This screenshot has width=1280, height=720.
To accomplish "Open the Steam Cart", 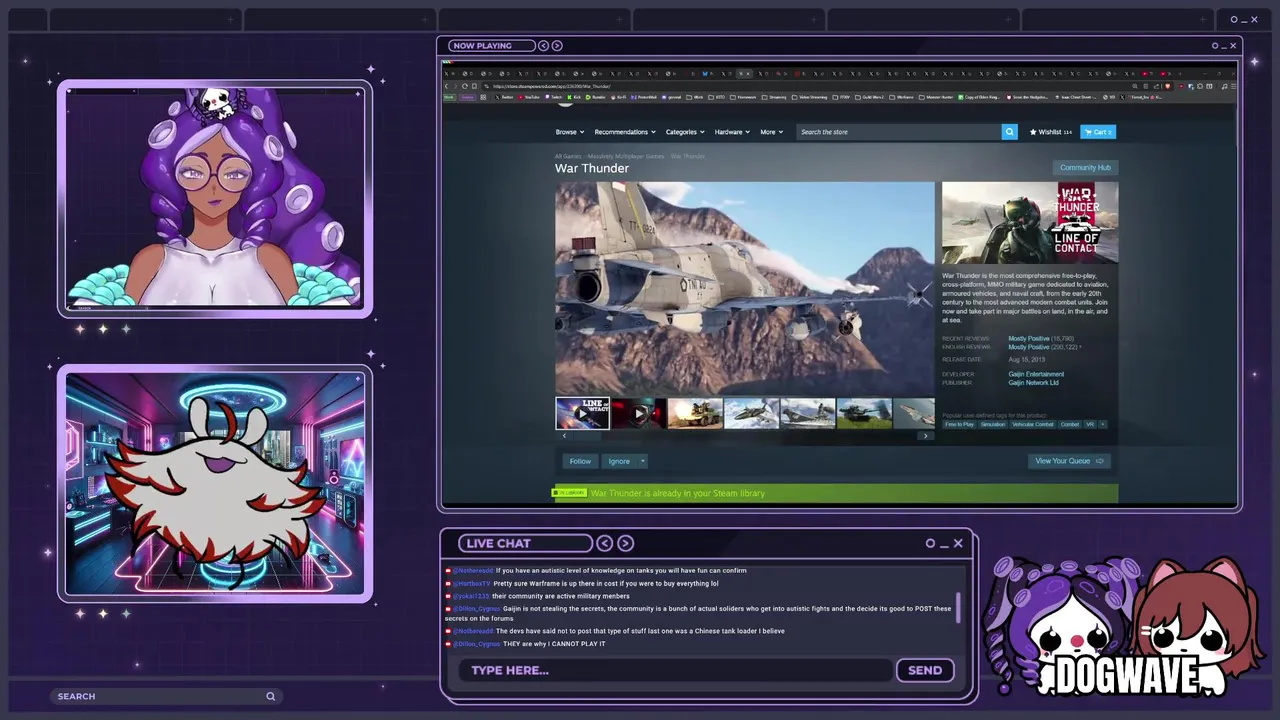I will coord(1098,132).
